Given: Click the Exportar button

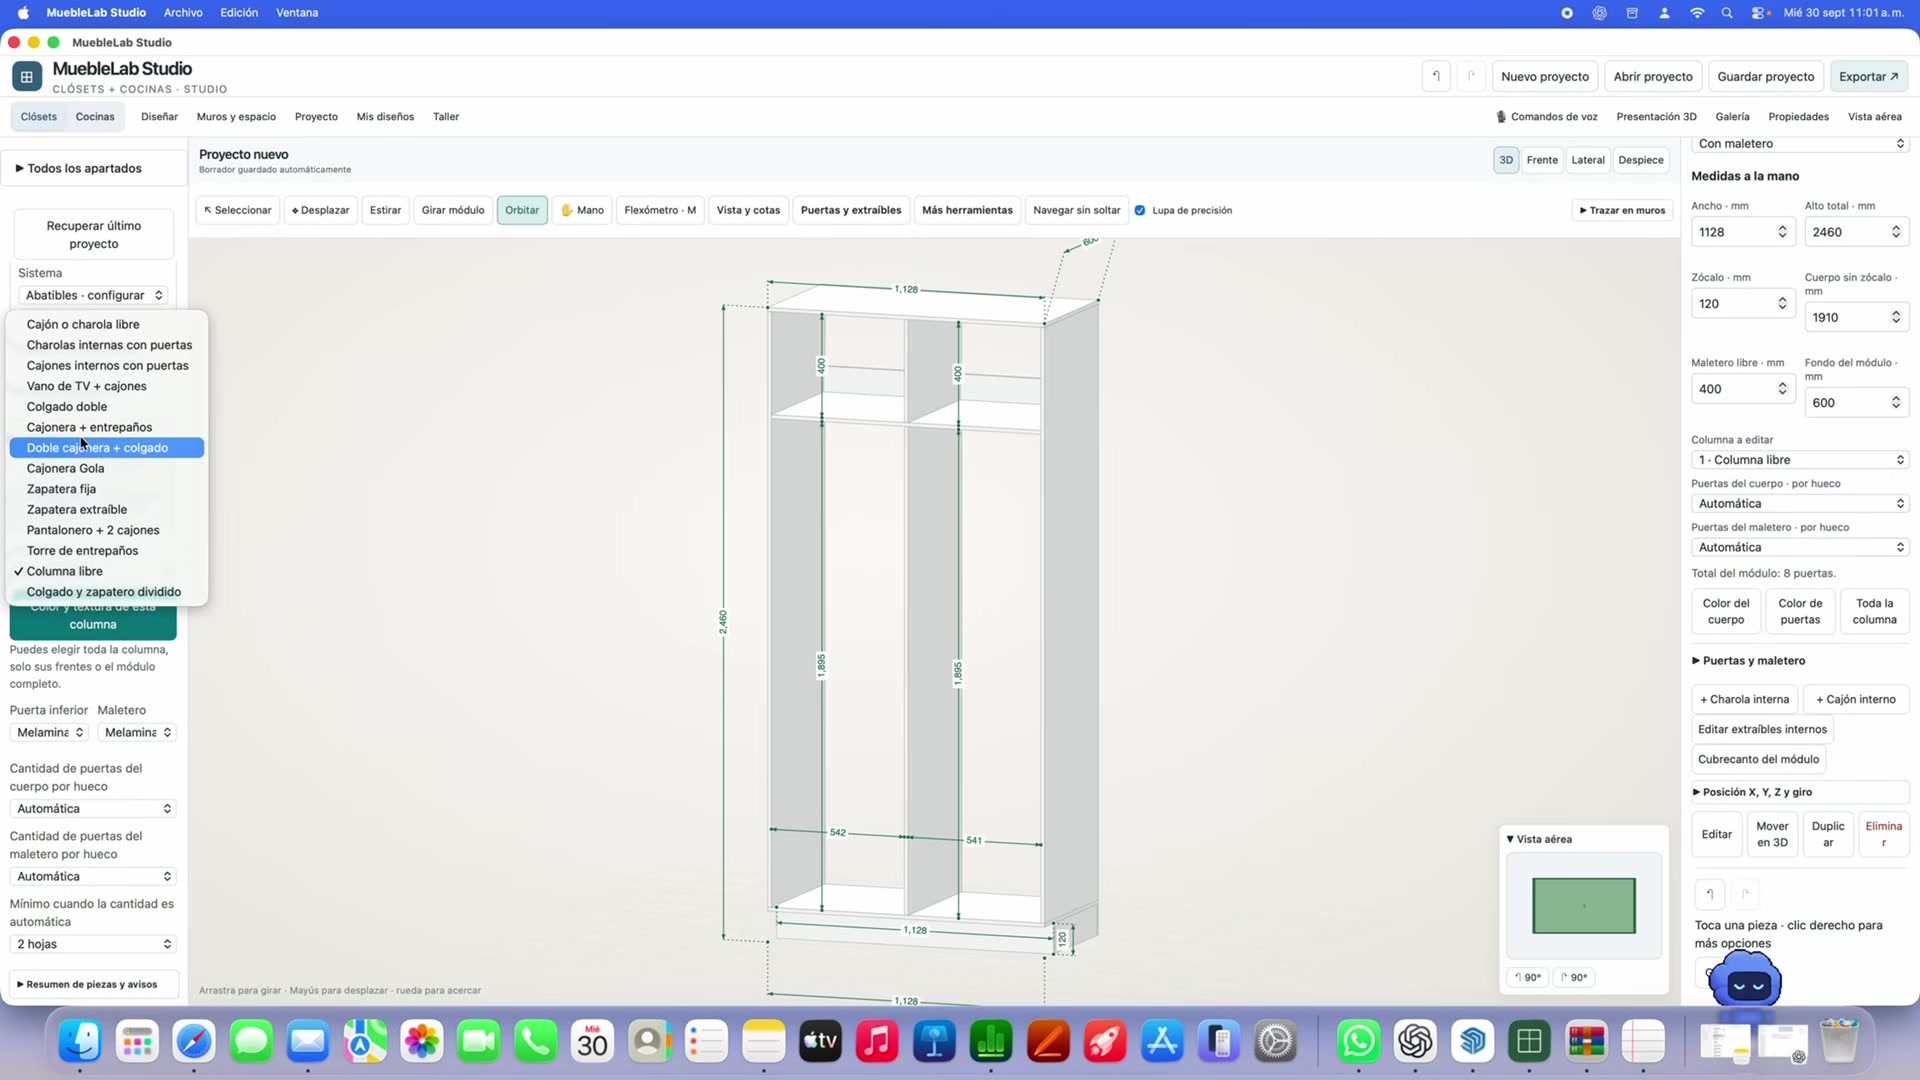Looking at the screenshot, I should (x=1868, y=77).
